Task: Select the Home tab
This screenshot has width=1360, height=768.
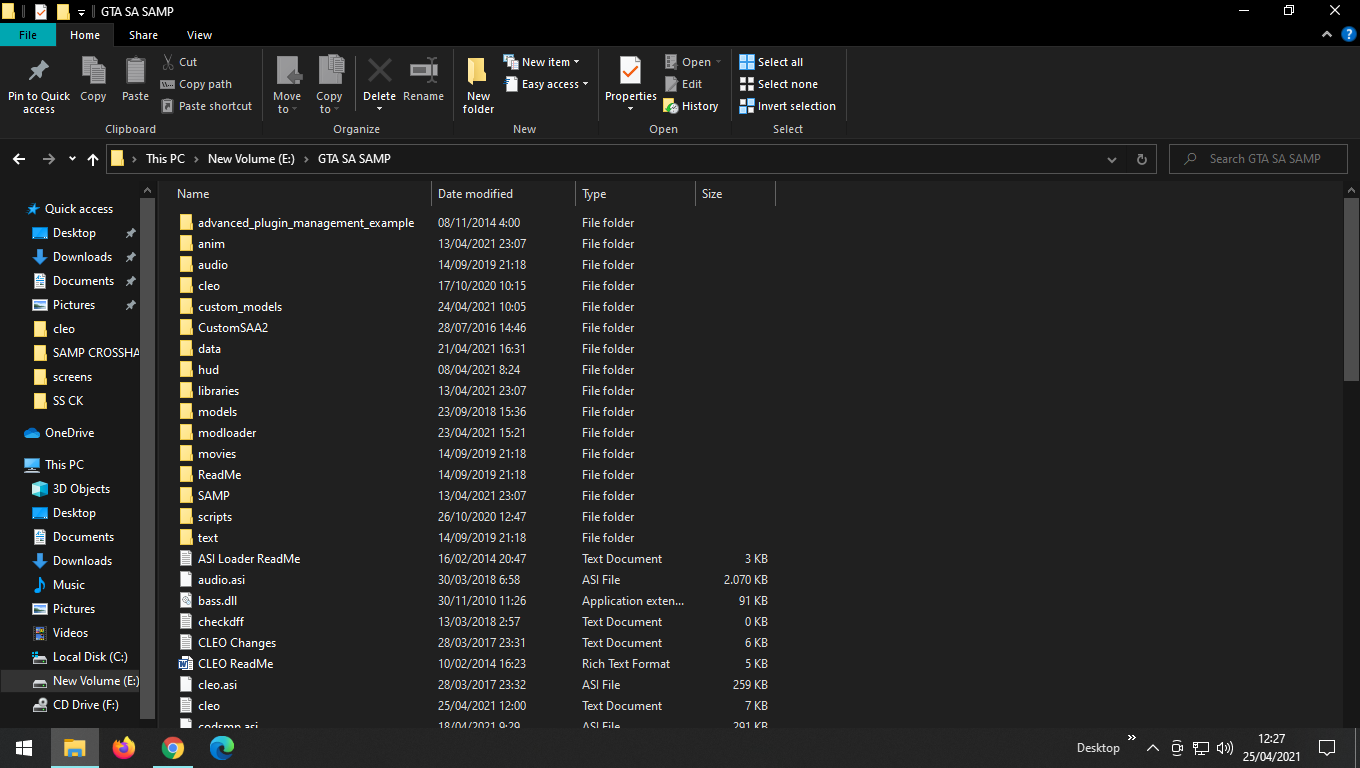Action: 85,35
